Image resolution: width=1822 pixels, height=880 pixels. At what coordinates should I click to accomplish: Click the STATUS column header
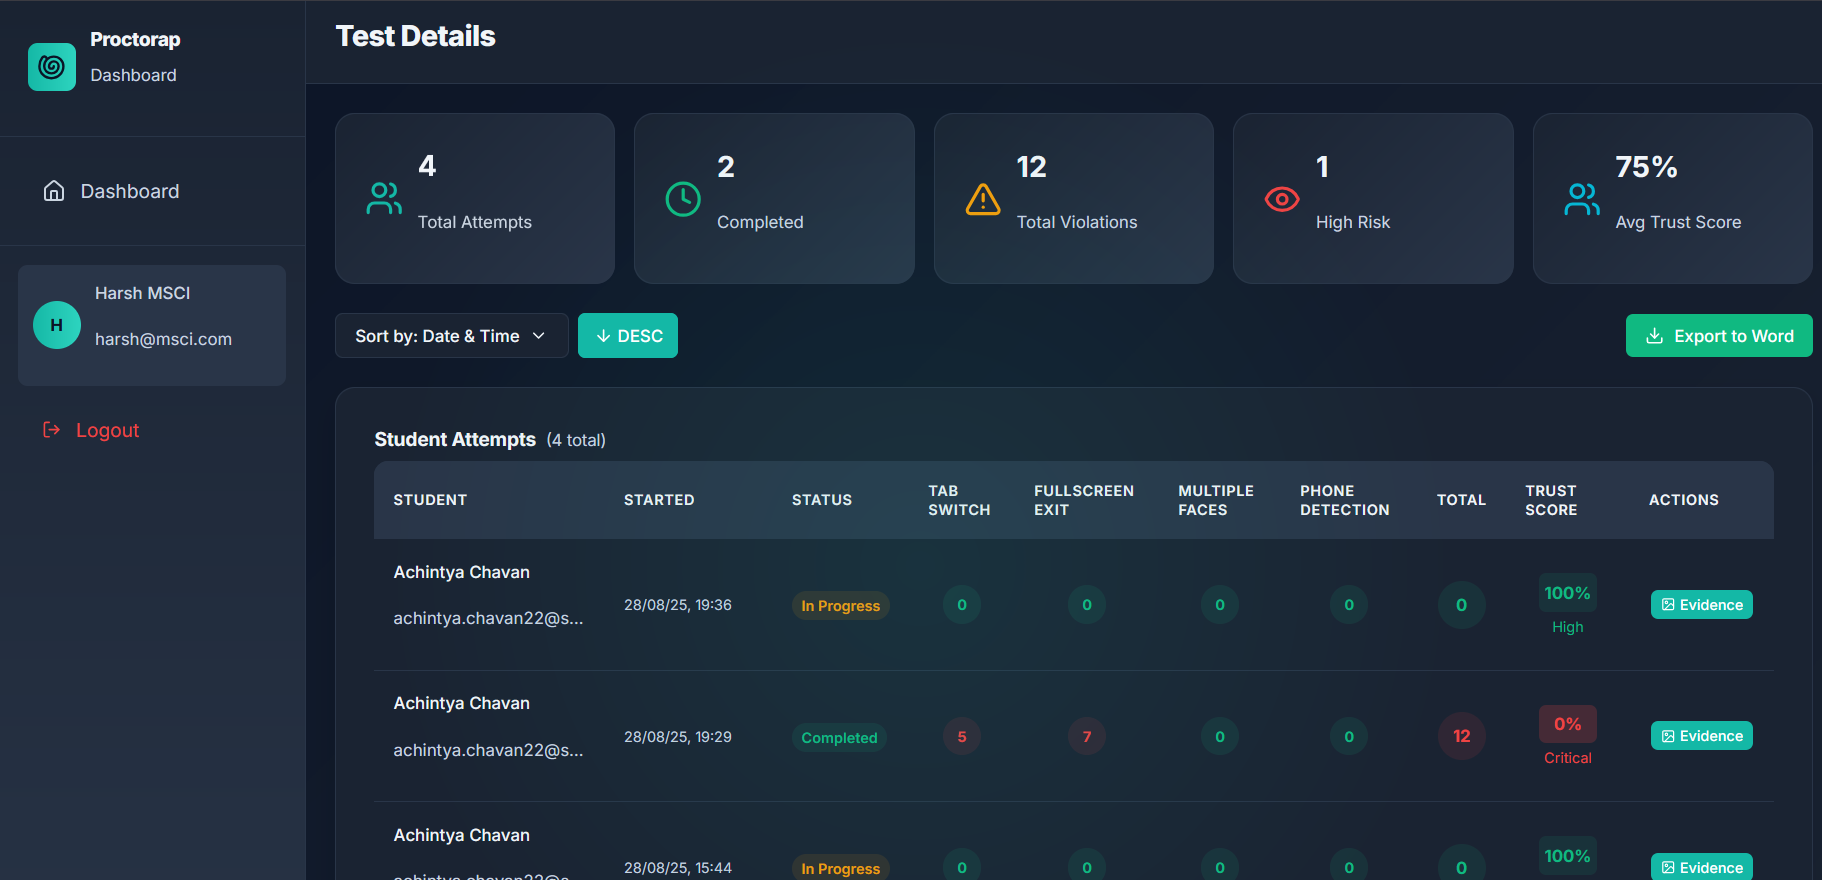click(822, 500)
